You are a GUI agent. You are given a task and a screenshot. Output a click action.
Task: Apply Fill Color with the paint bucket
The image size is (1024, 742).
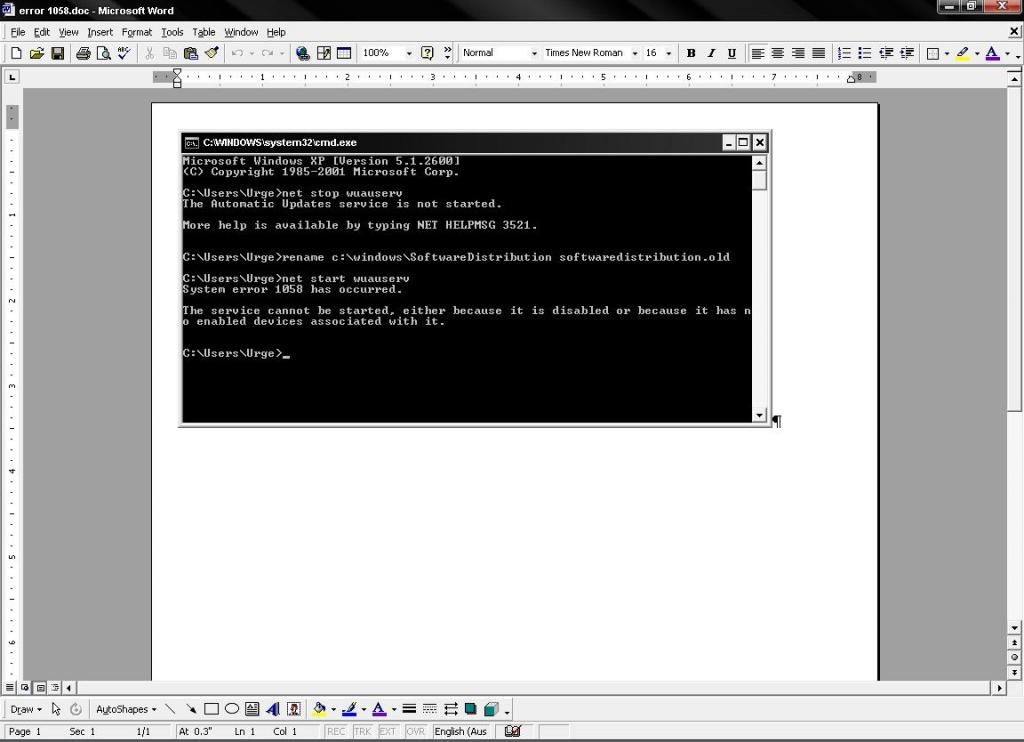click(x=319, y=709)
